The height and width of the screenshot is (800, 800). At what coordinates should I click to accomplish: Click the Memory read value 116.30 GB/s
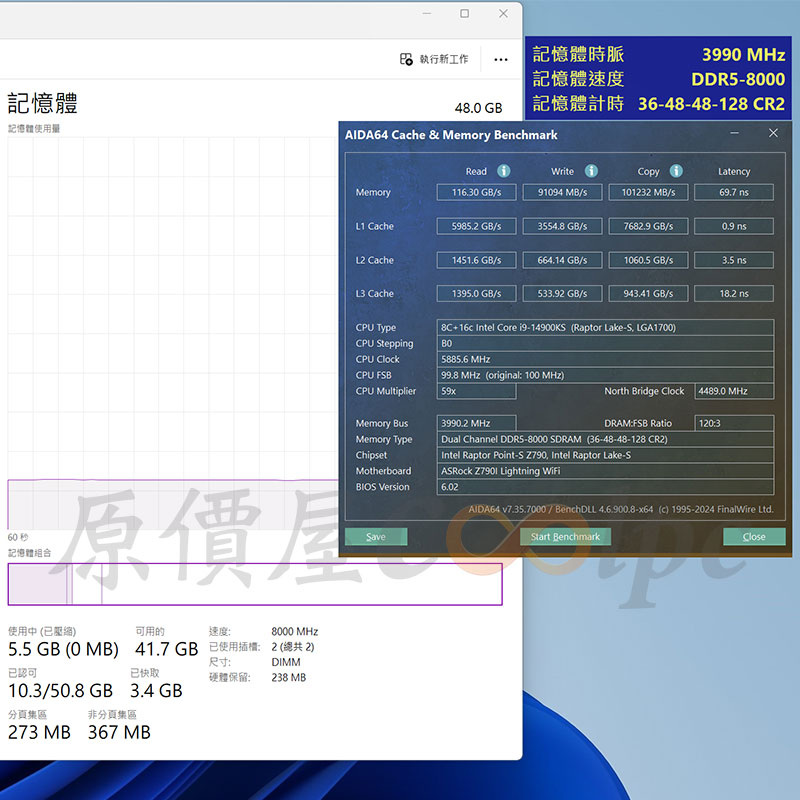477,192
